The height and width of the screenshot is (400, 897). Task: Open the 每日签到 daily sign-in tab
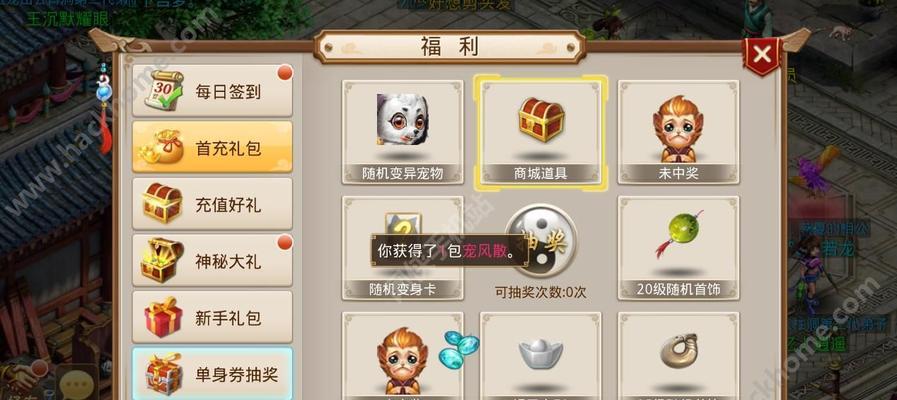coord(212,90)
